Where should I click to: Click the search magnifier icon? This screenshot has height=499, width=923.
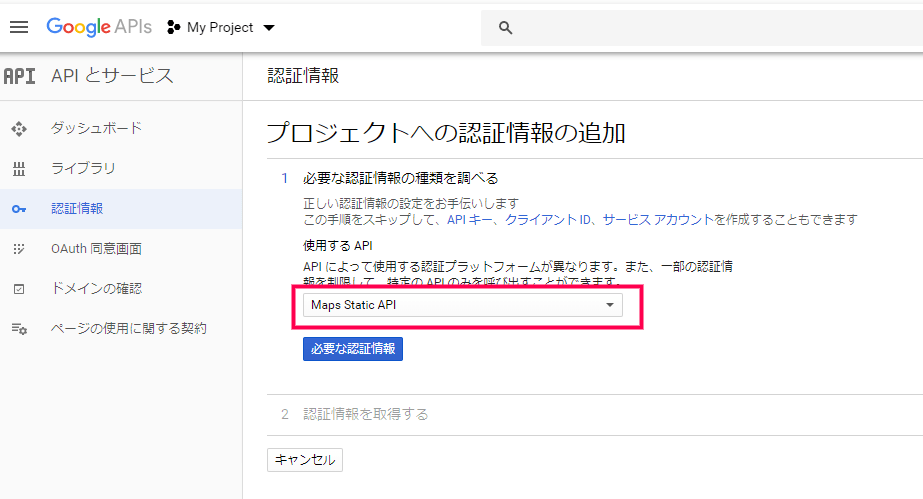[505, 28]
